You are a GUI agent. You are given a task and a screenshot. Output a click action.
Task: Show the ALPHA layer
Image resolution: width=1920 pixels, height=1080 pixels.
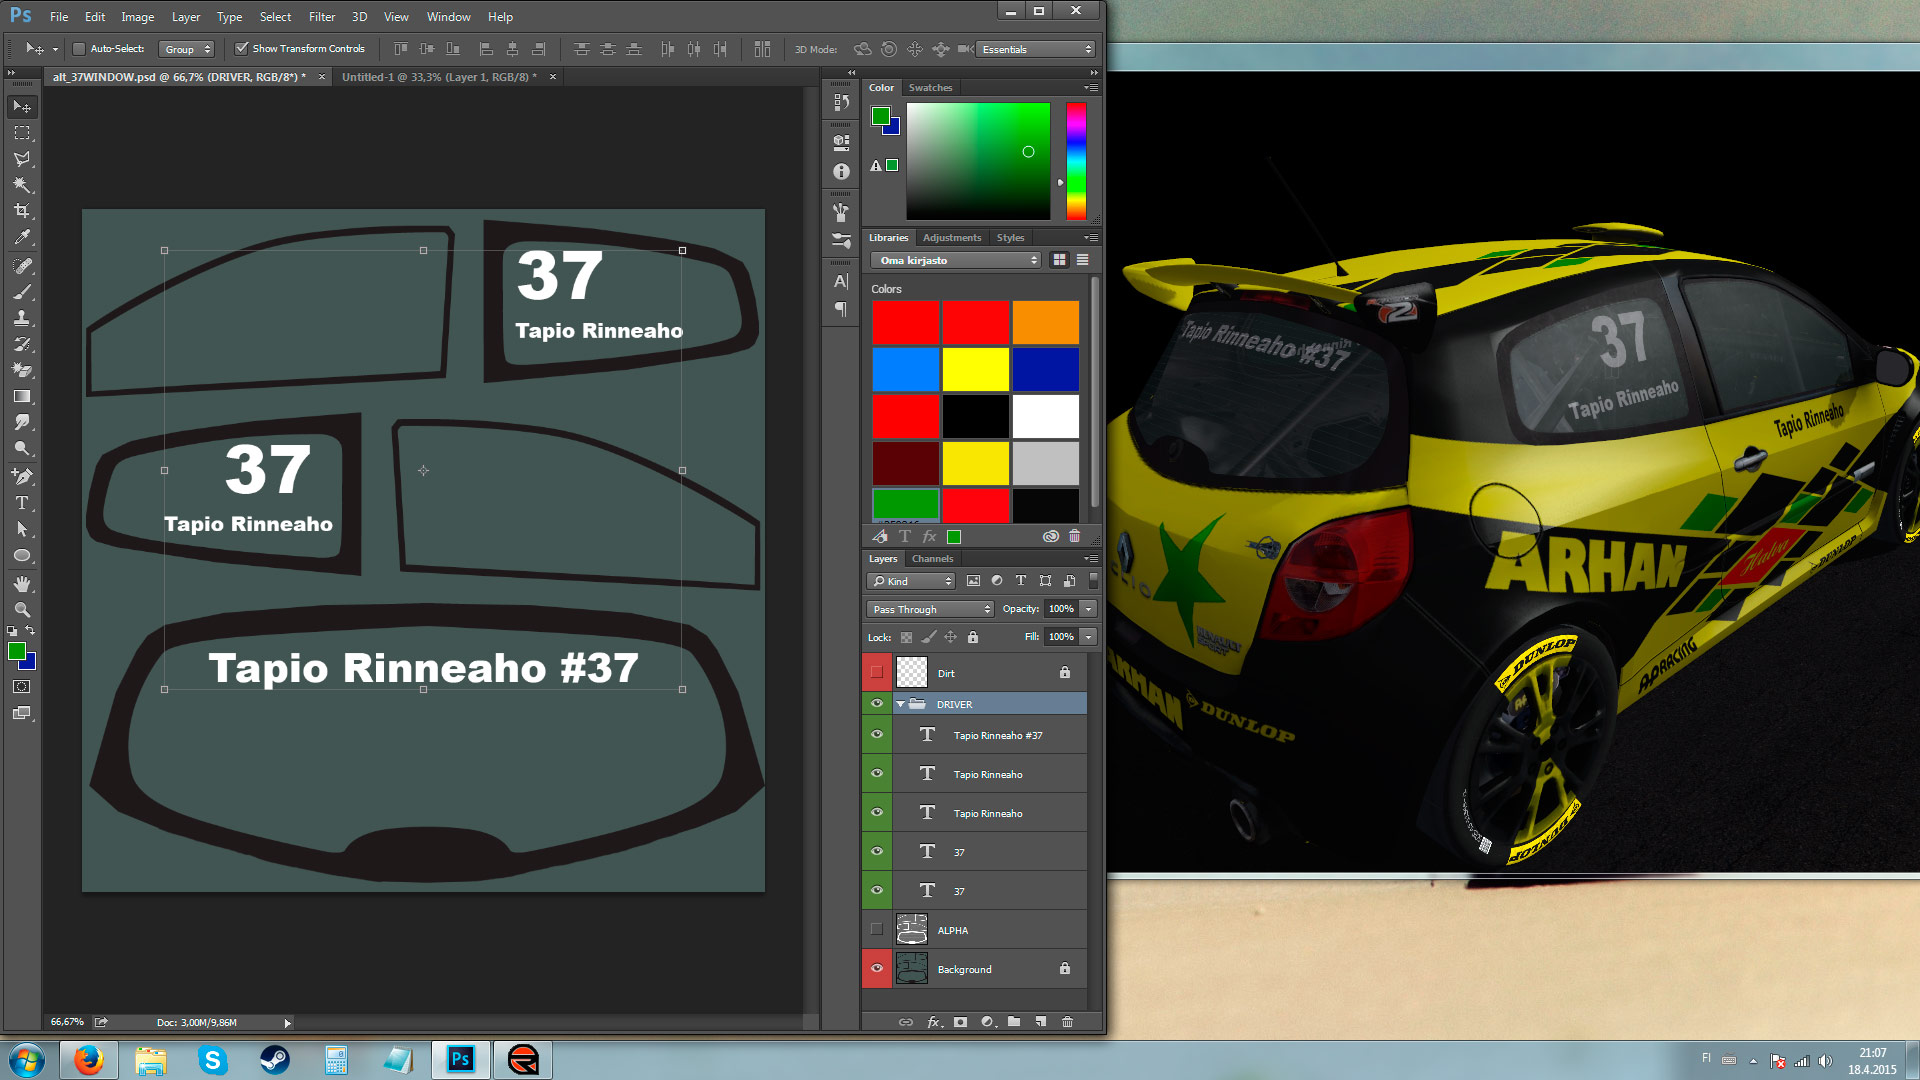pos(877,930)
